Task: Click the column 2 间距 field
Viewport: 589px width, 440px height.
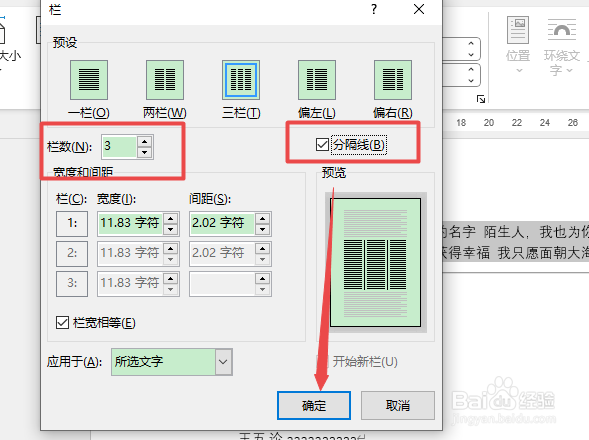Action: (x=222, y=254)
